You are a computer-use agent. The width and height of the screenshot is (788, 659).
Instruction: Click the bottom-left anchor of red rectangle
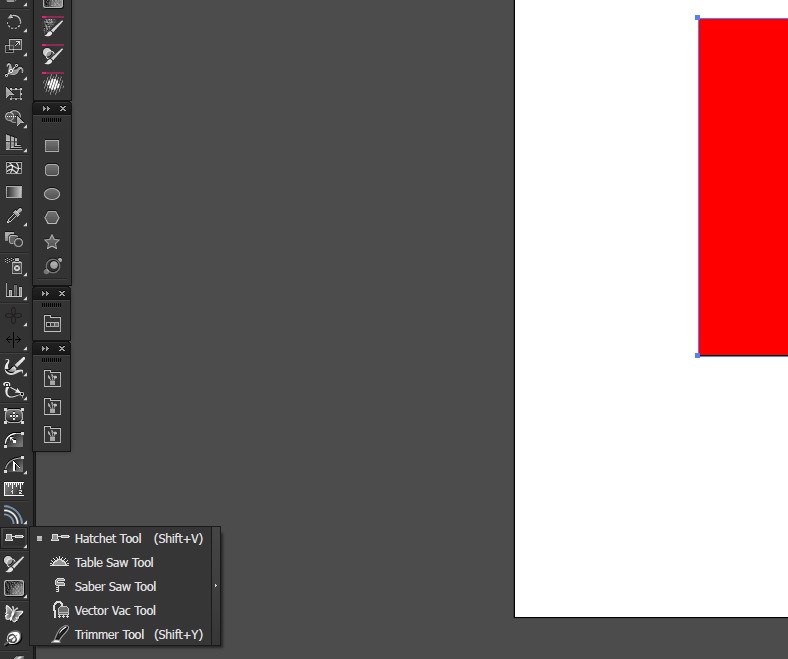click(698, 355)
